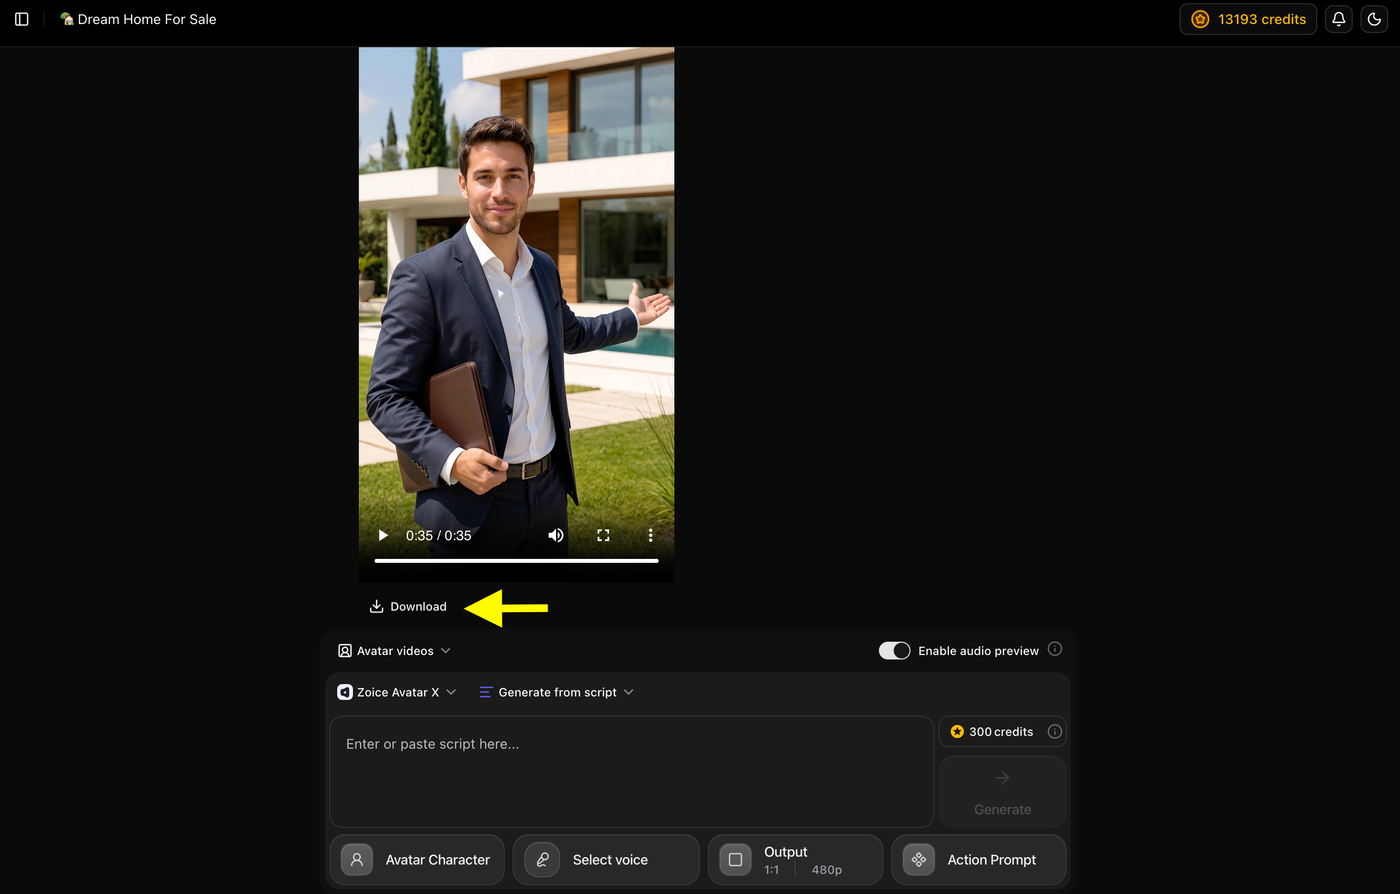Open the Generate from script dropdown
This screenshot has height=894, width=1400.
point(556,692)
